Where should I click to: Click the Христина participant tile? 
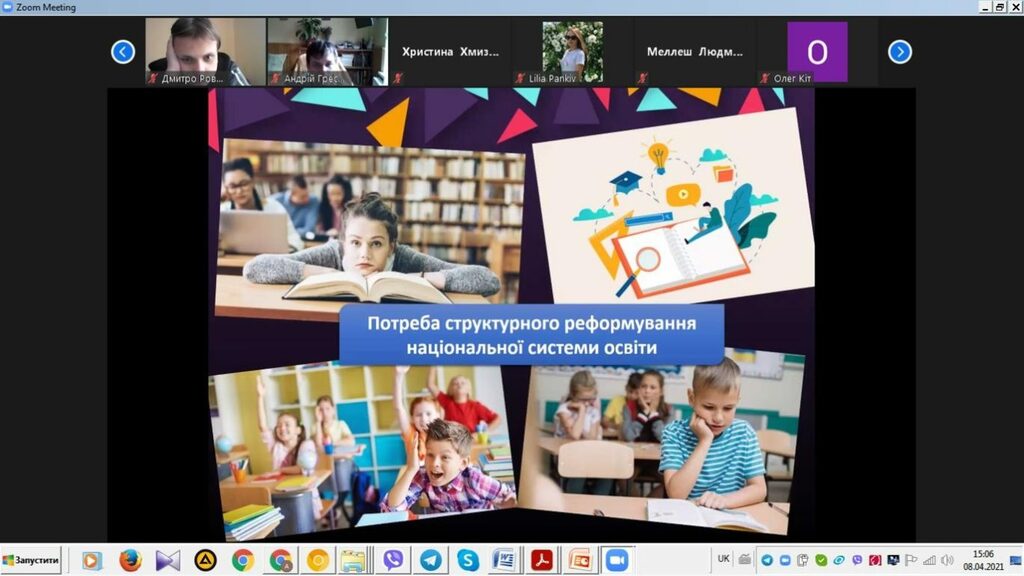pos(450,51)
